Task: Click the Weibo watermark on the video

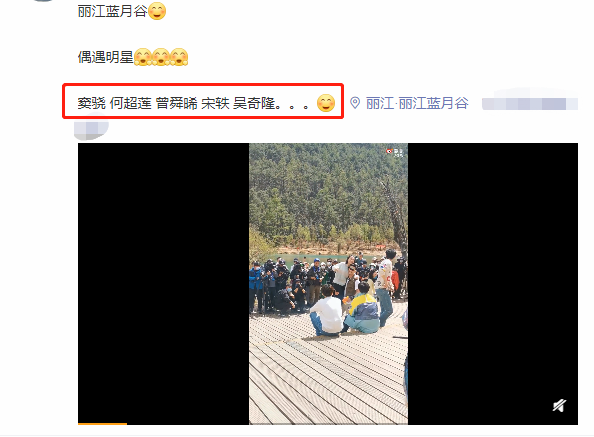Action: 395,152
